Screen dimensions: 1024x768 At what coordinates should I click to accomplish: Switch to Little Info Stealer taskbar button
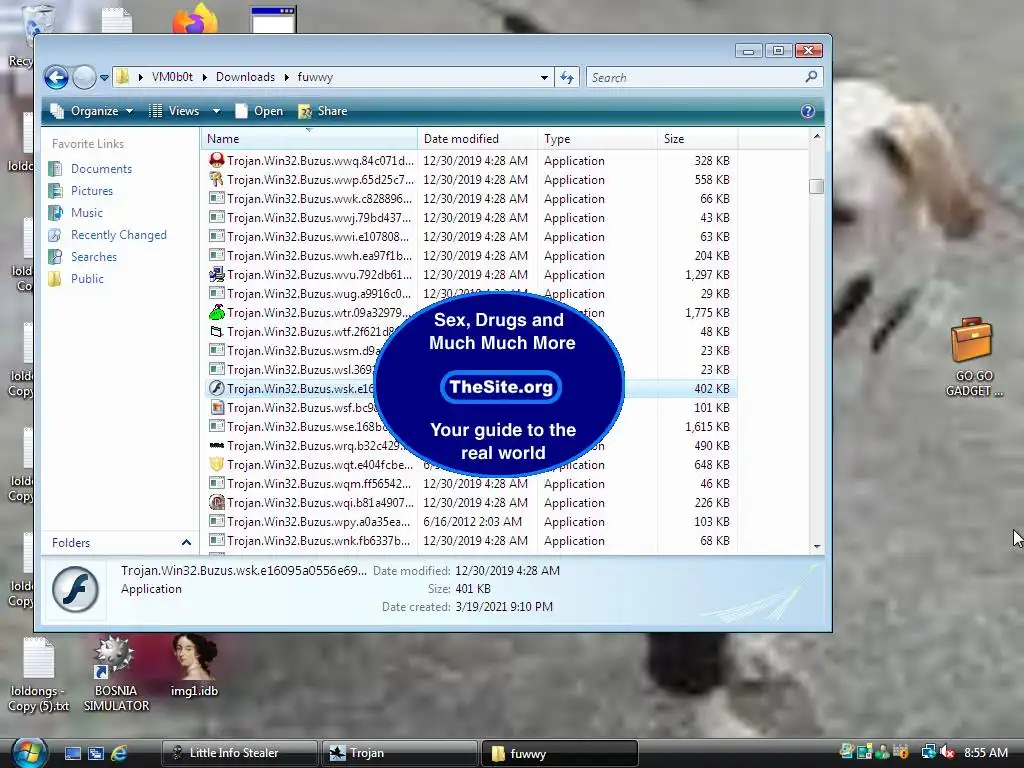pos(239,753)
